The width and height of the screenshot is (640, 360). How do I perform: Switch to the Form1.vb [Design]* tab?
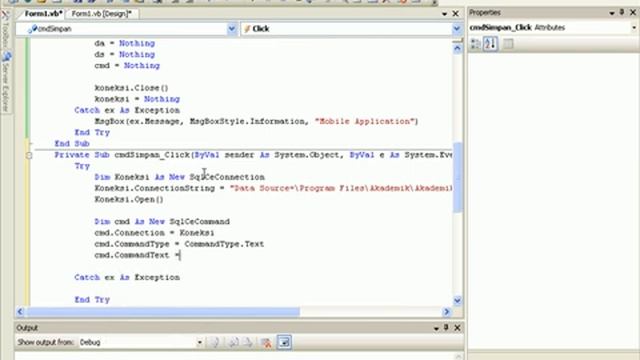click(101, 14)
